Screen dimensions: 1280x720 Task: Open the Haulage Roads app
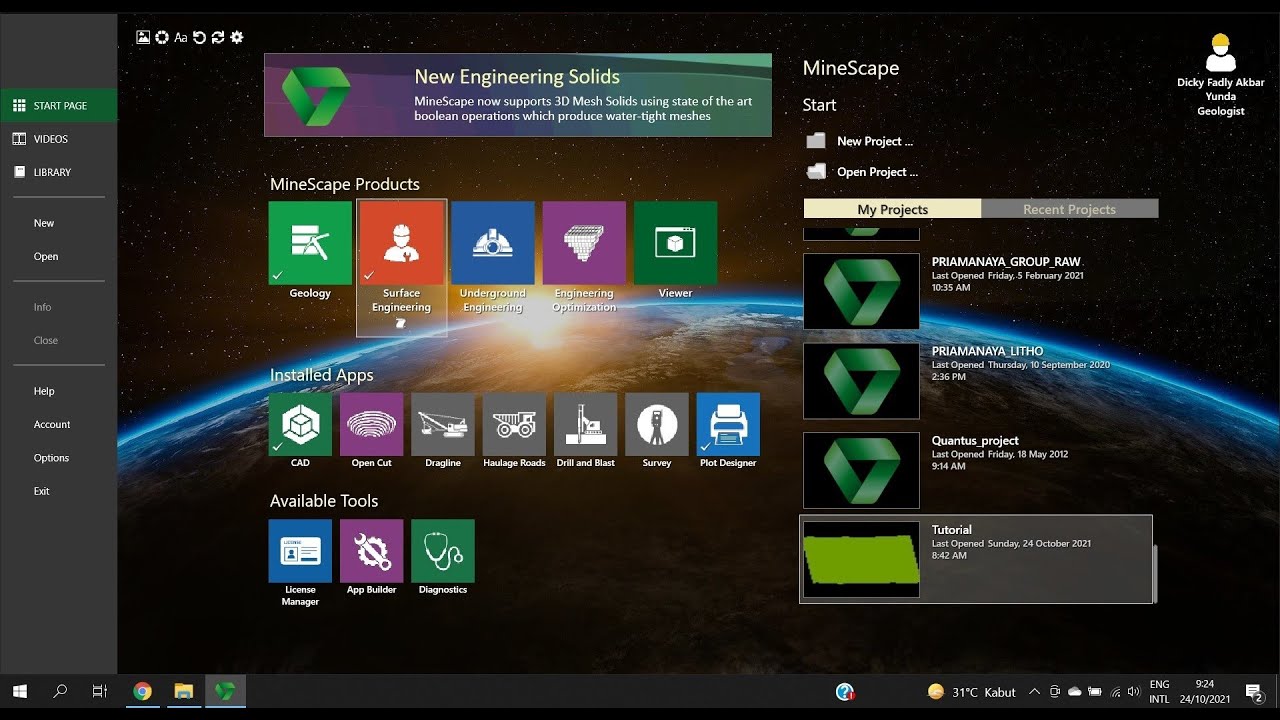click(x=514, y=424)
